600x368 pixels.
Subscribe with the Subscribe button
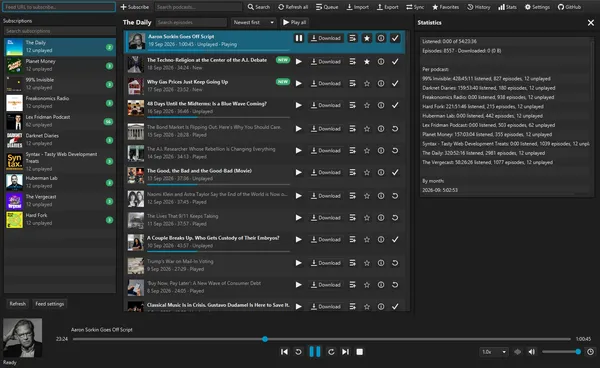pos(135,7)
